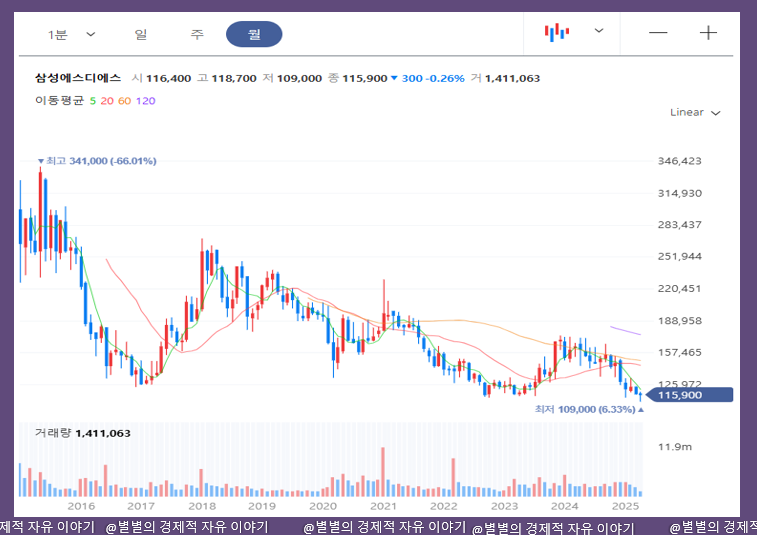Image resolution: width=757 pixels, height=535 pixels.
Task: Click the 11.9m volume axis label
Action: pos(674,447)
